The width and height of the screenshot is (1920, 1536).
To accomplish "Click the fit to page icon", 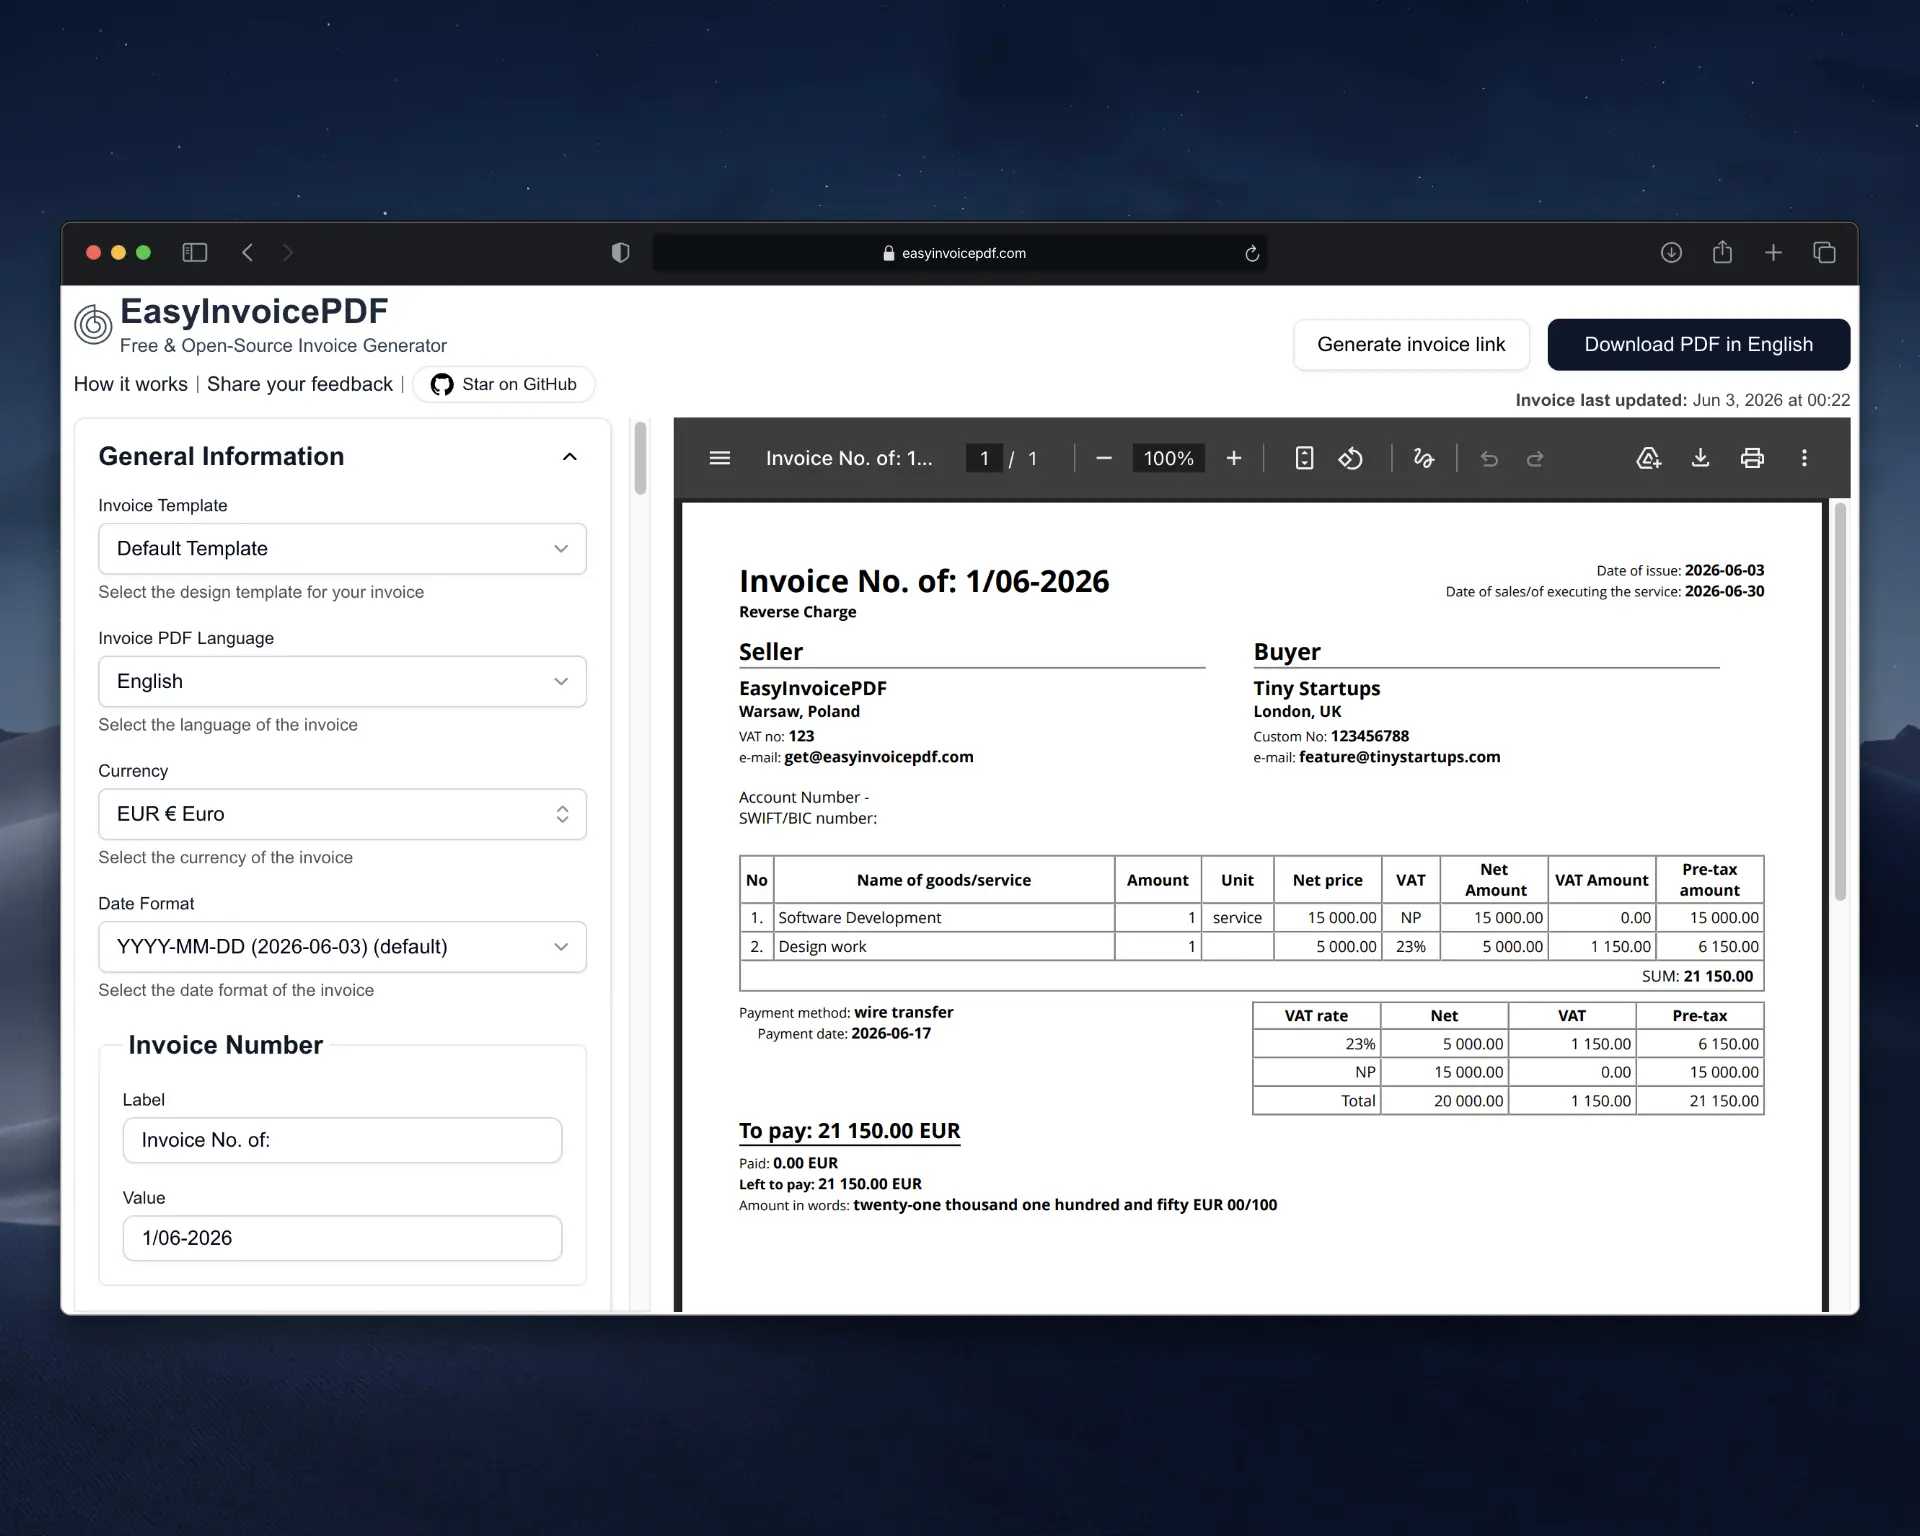I will click(1304, 458).
